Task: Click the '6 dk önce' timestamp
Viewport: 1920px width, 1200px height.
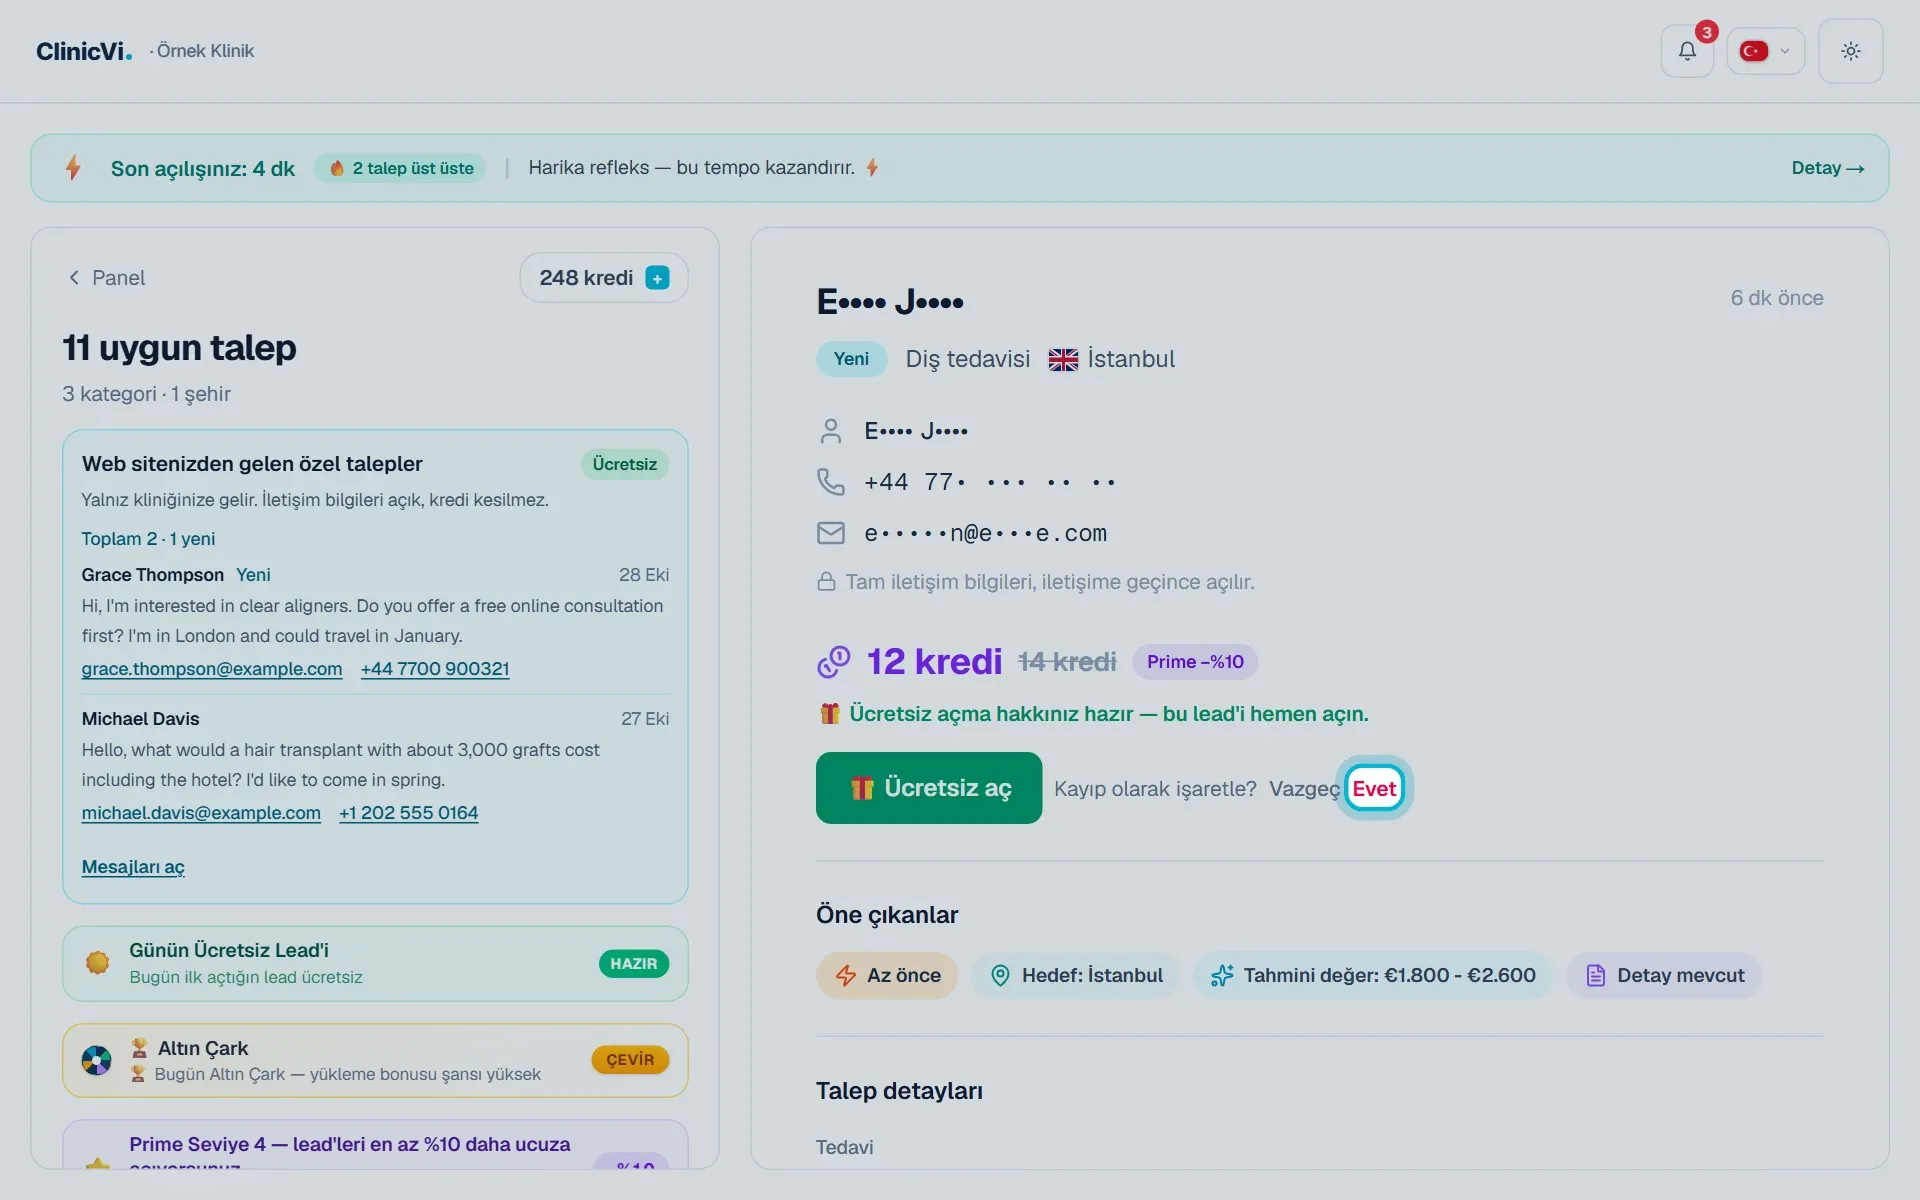Action: pos(1777,298)
